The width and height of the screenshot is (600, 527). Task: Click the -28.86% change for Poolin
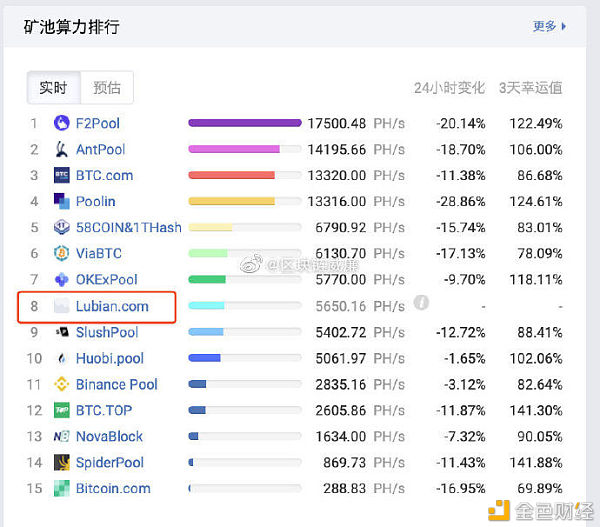(460, 201)
